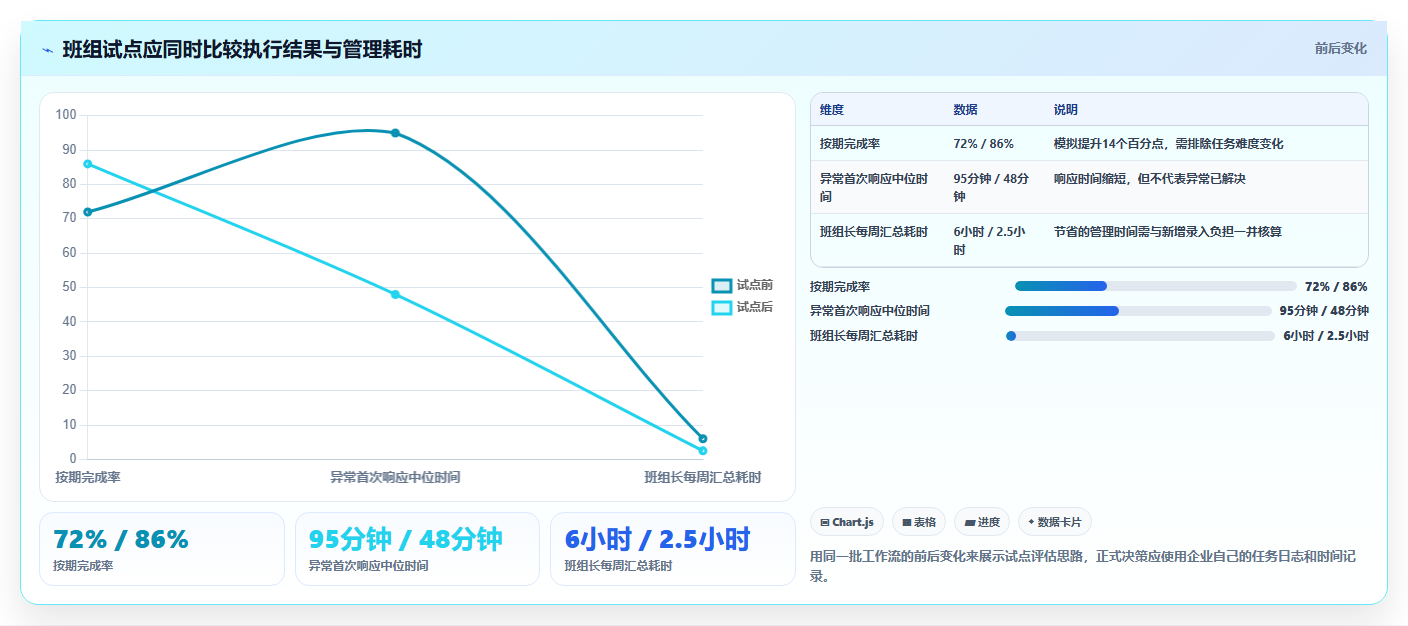The width and height of the screenshot is (1408, 626).
Task: Select the Chart.js tag
Action: (x=846, y=522)
